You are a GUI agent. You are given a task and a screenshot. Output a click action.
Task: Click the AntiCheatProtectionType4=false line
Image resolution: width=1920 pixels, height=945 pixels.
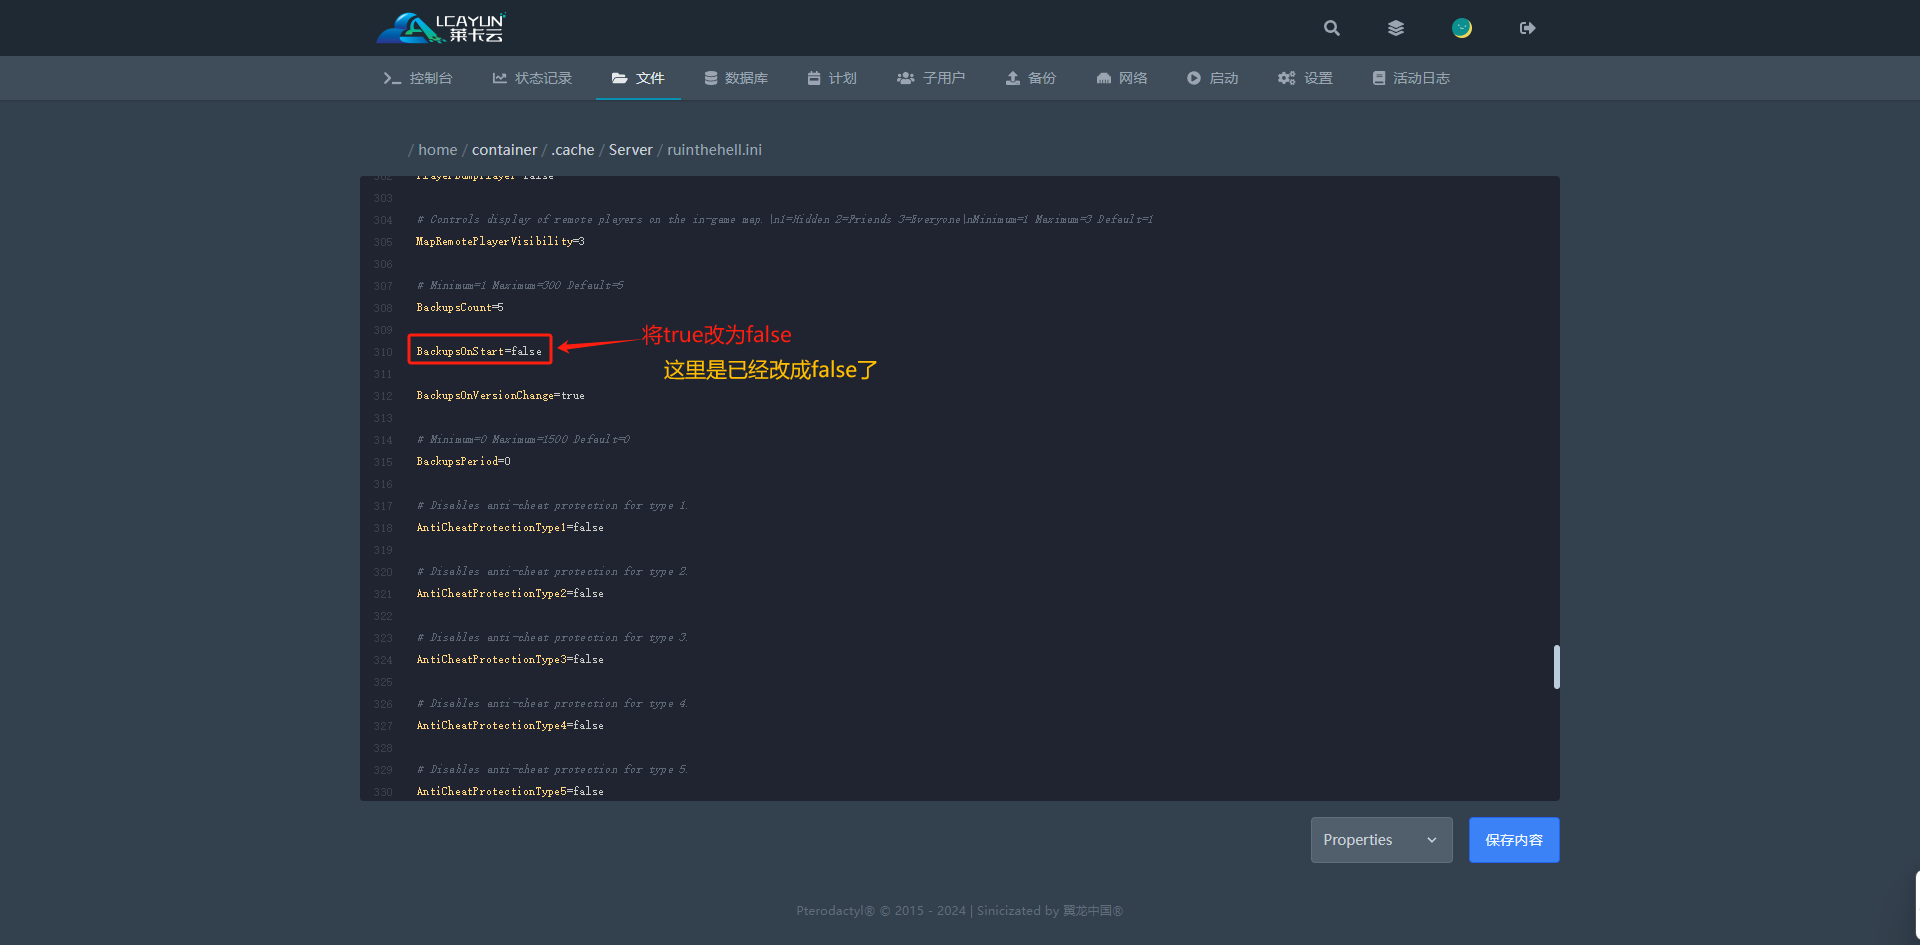pyautogui.click(x=510, y=726)
